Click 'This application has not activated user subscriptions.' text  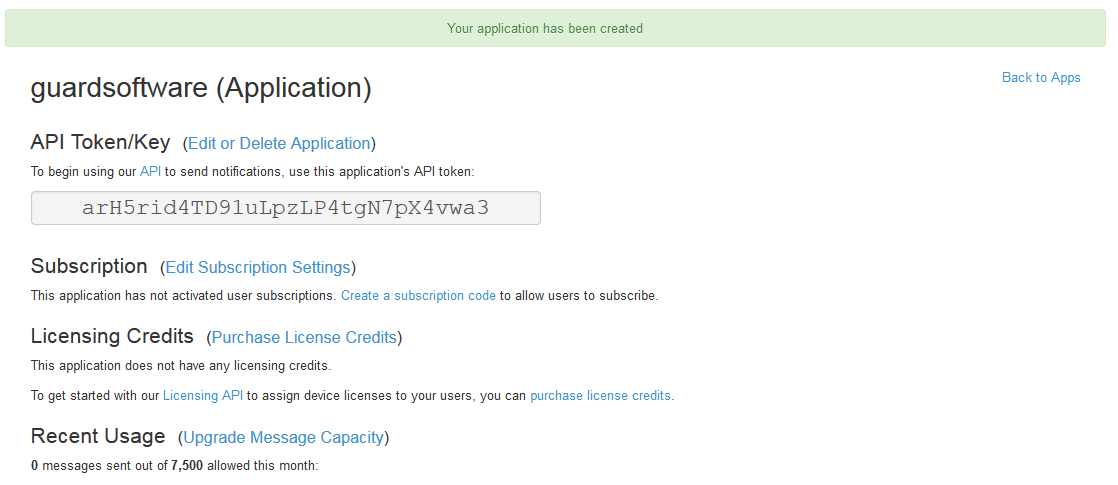[184, 295]
